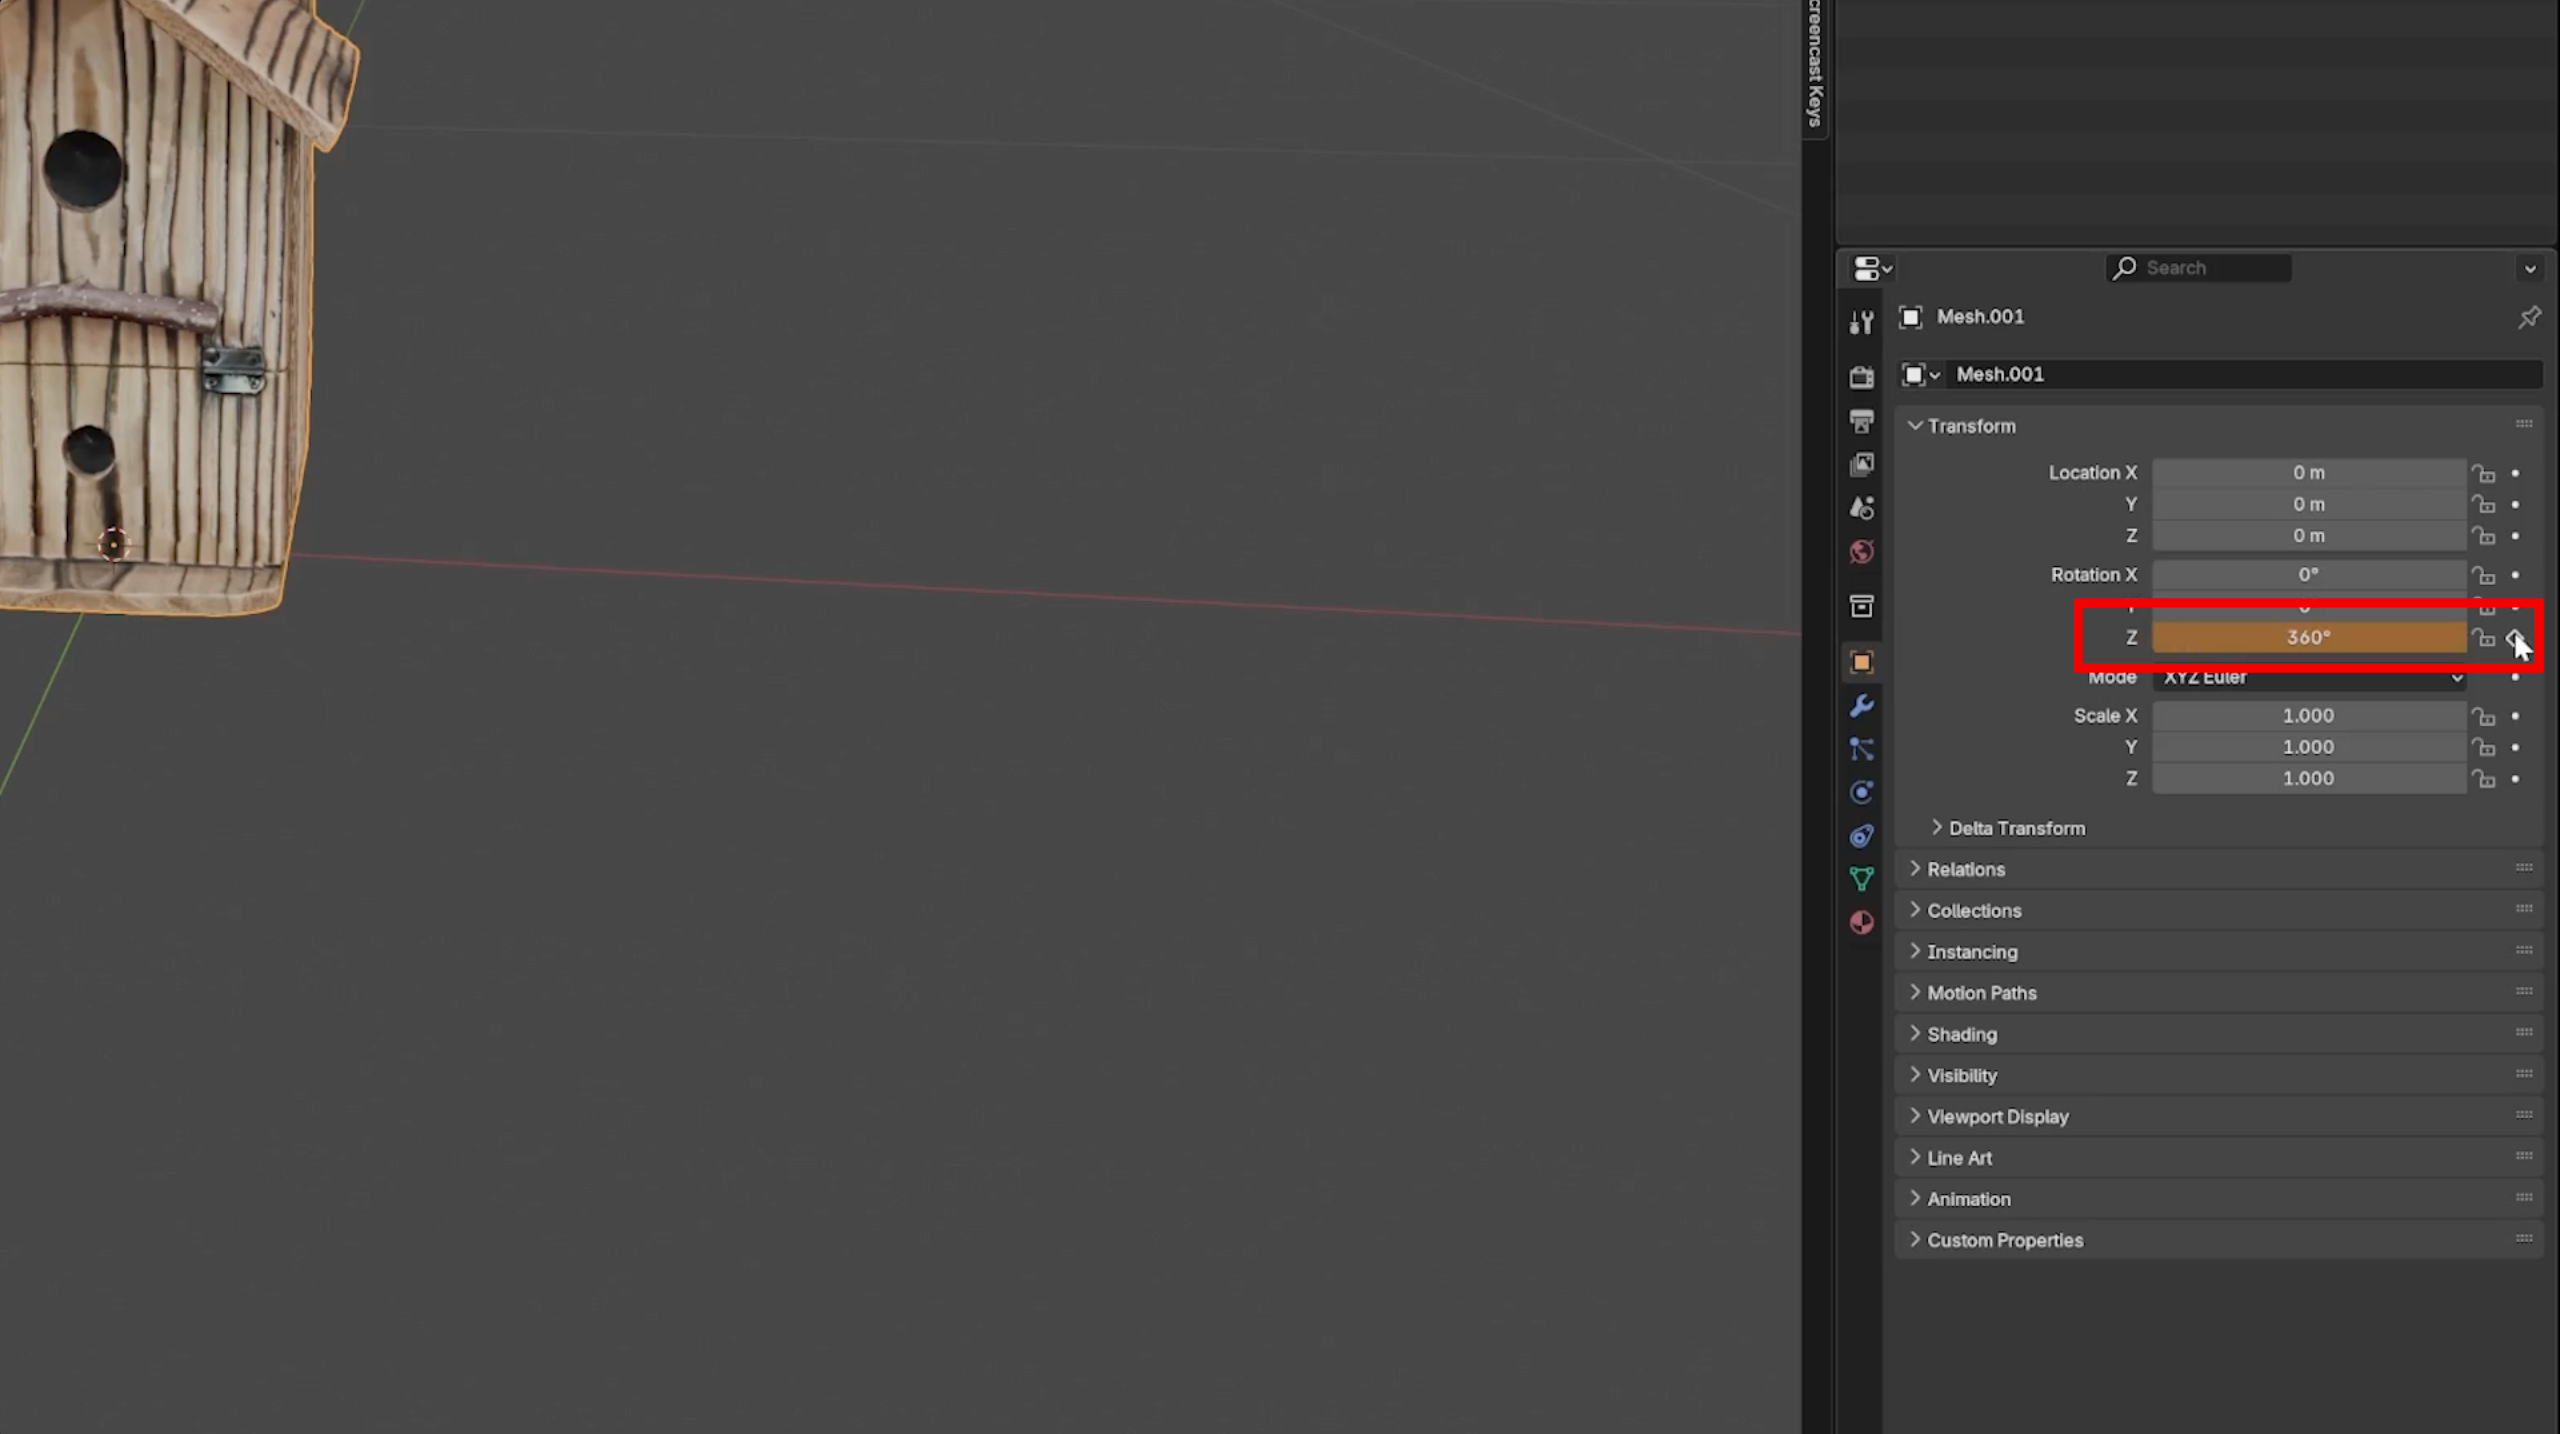Open the rotation Mode dropdown

[2310, 677]
